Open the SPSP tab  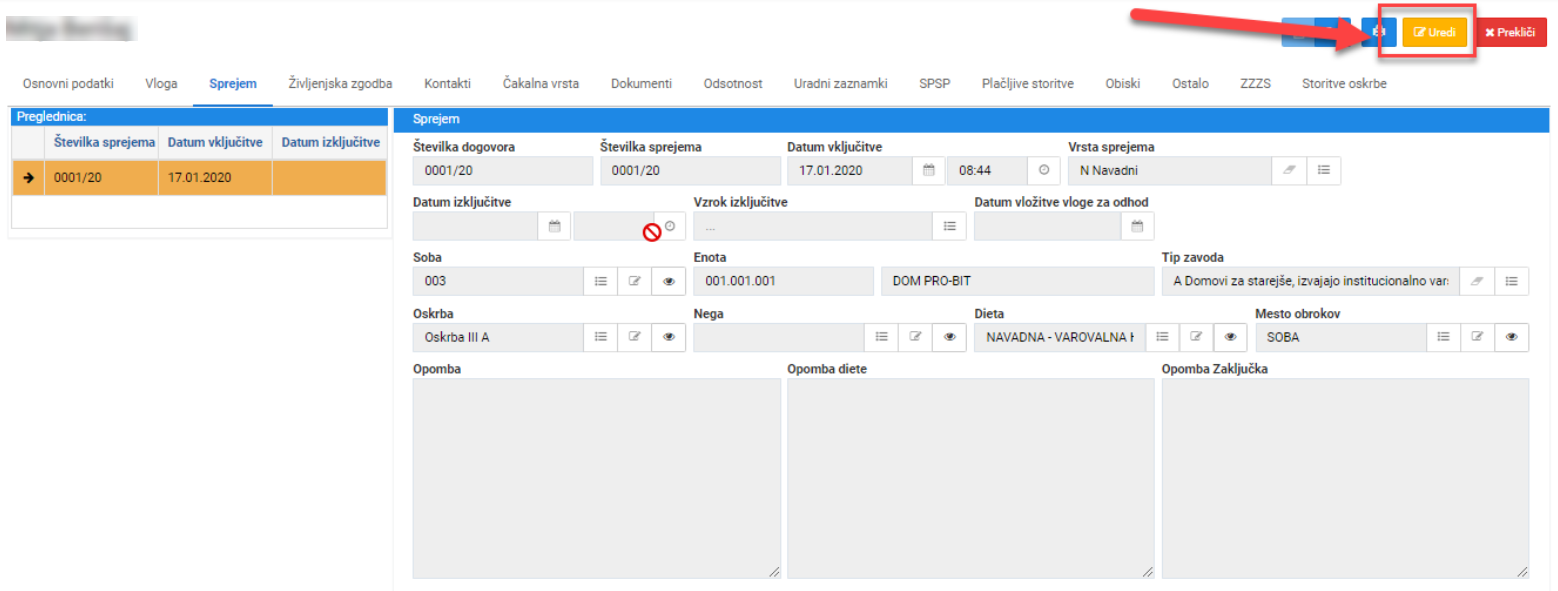click(935, 84)
